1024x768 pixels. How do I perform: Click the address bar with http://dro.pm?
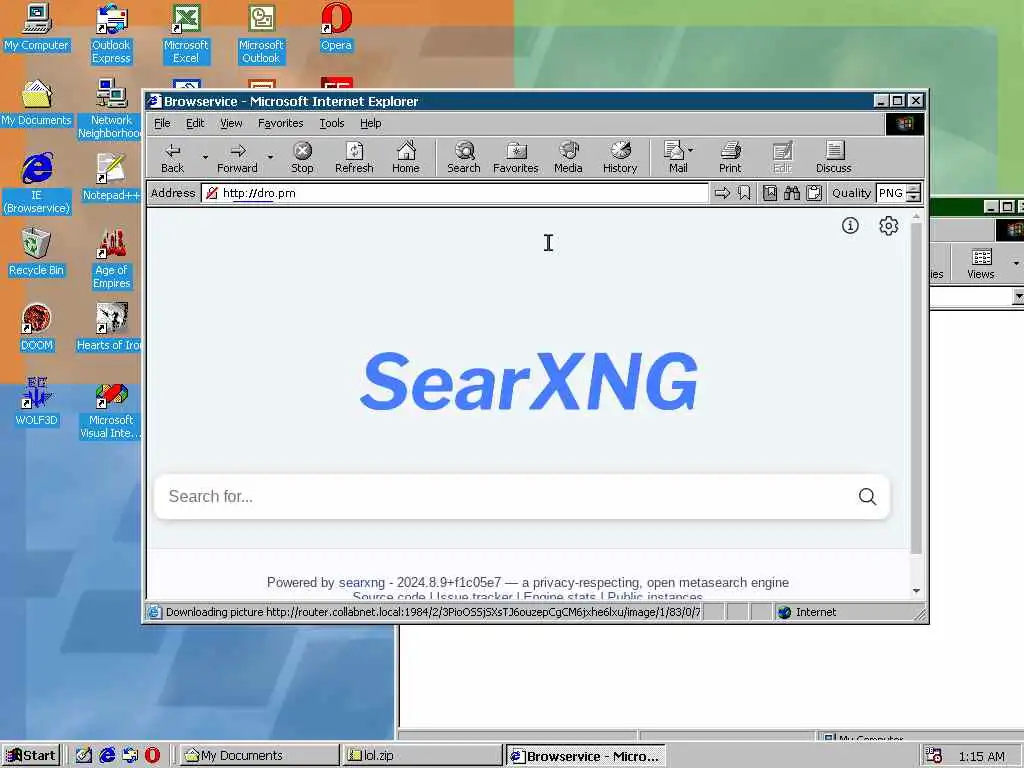click(x=455, y=193)
